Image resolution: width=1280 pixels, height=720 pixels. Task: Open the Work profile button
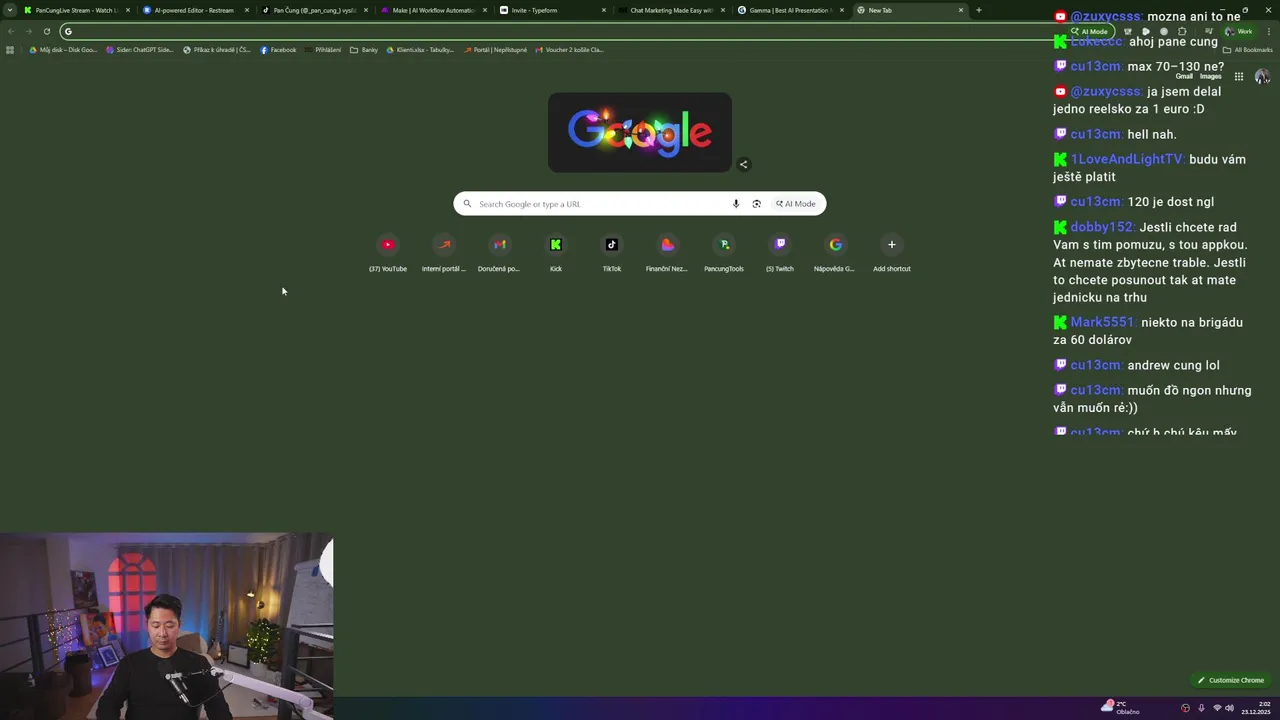(1239, 31)
